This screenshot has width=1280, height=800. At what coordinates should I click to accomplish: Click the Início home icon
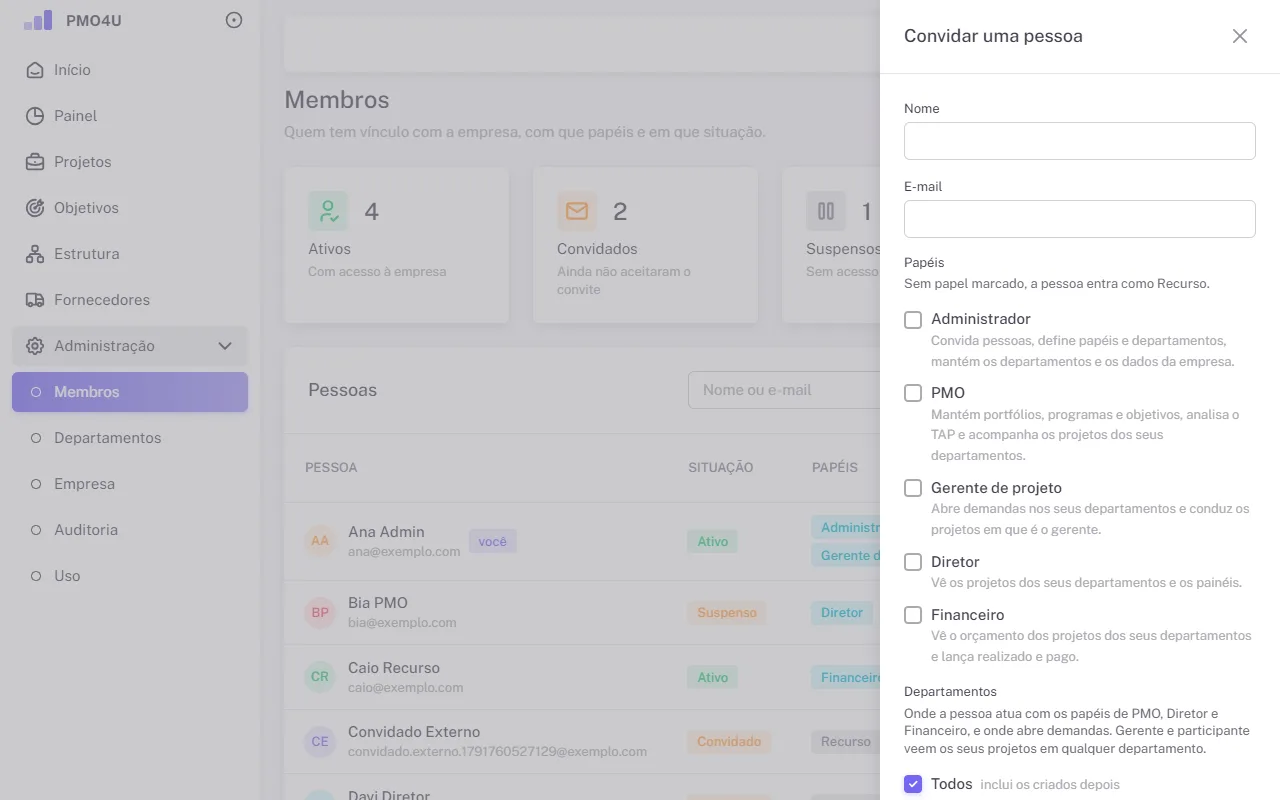(x=35, y=70)
